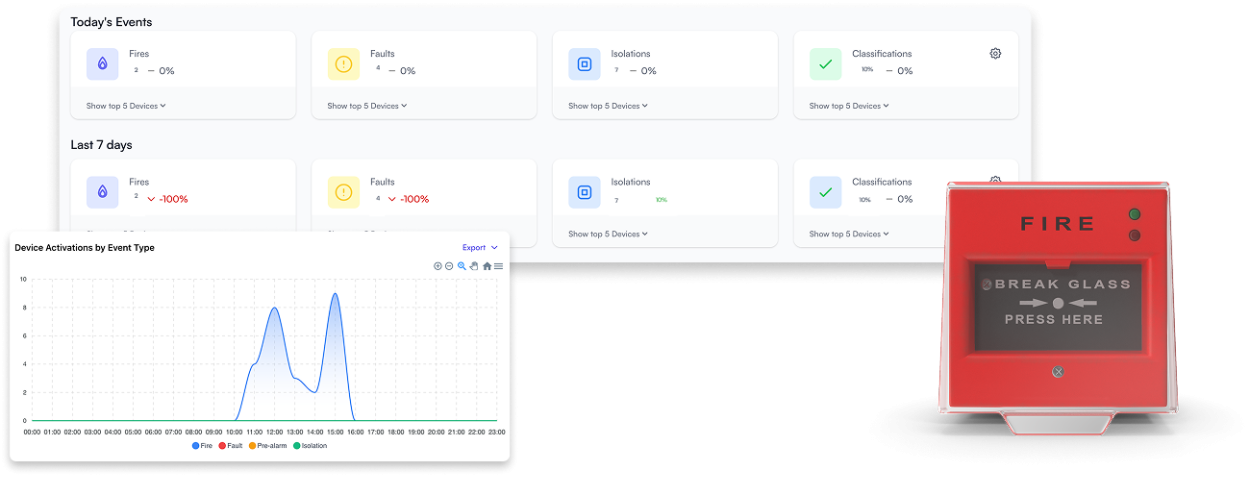Expand top 5 devices under Today's Fires
The height and width of the screenshot is (495, 1250).
[x=126, y=106]
